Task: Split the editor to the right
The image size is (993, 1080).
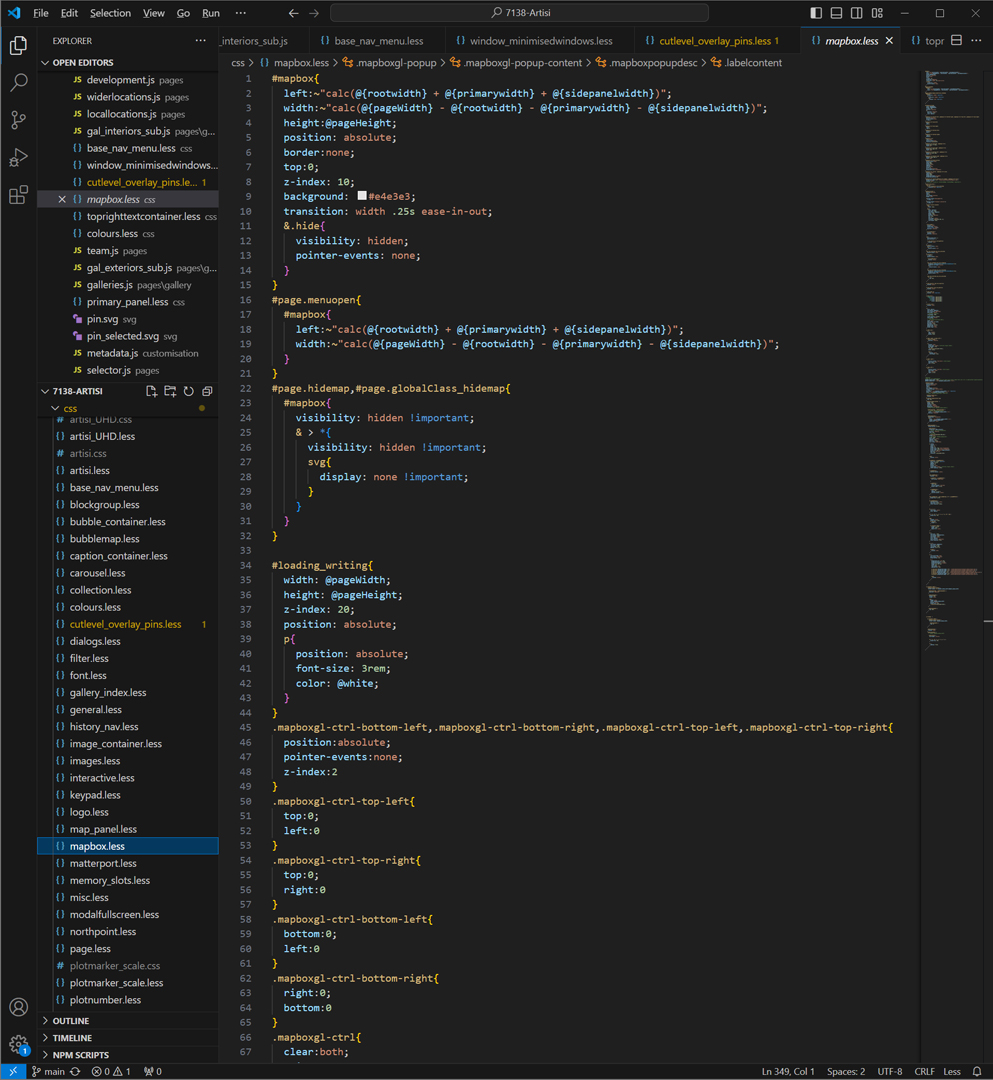Action: [957, 41]
